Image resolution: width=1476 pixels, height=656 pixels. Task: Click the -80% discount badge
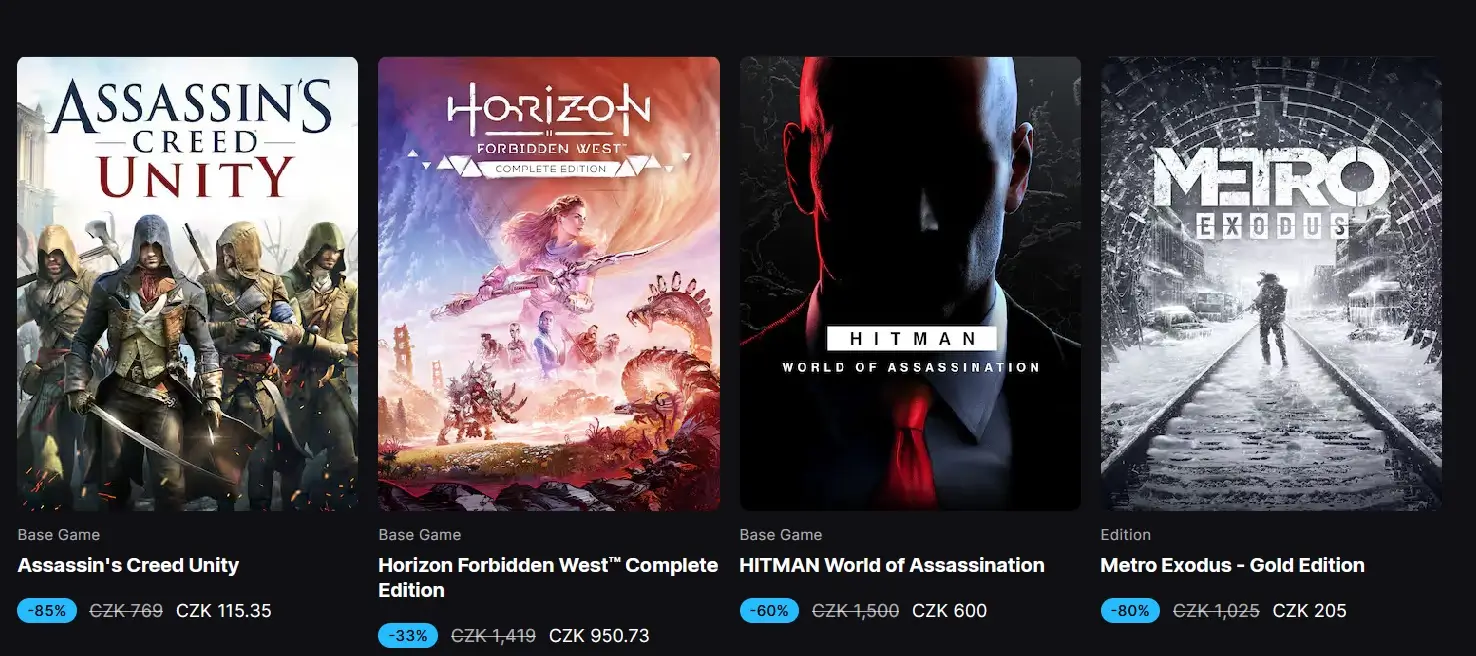coord(1130,610)
